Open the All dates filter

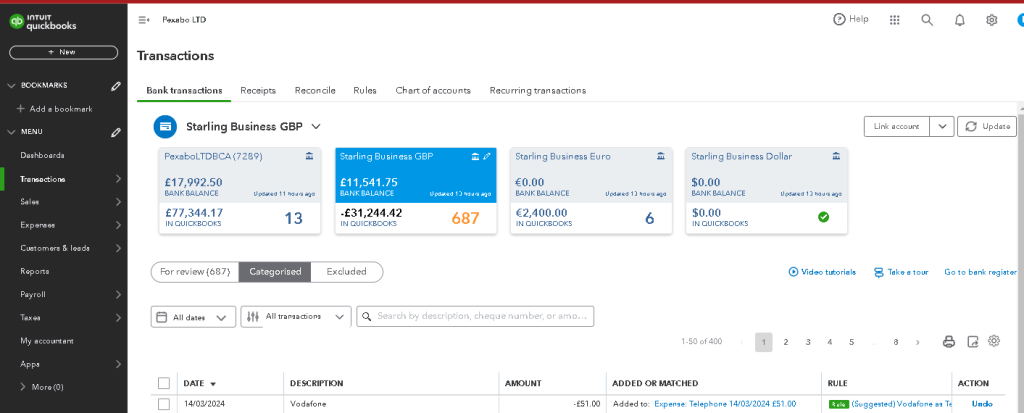(193, 317)
